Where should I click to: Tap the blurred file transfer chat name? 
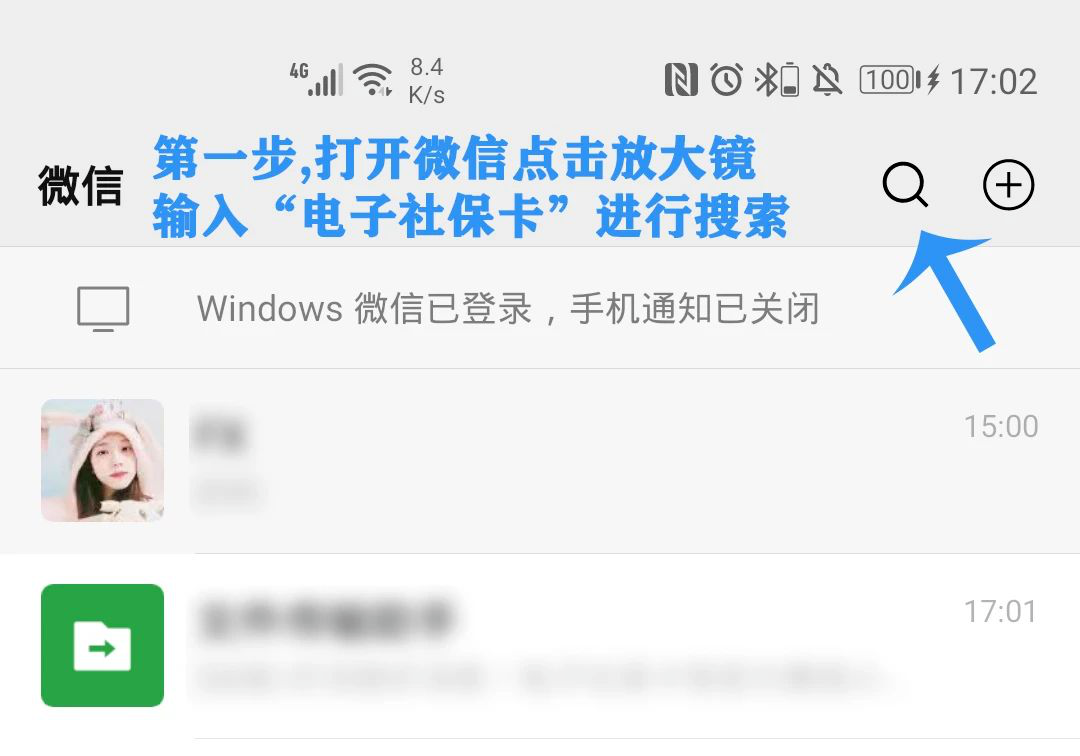pos(326,616)
